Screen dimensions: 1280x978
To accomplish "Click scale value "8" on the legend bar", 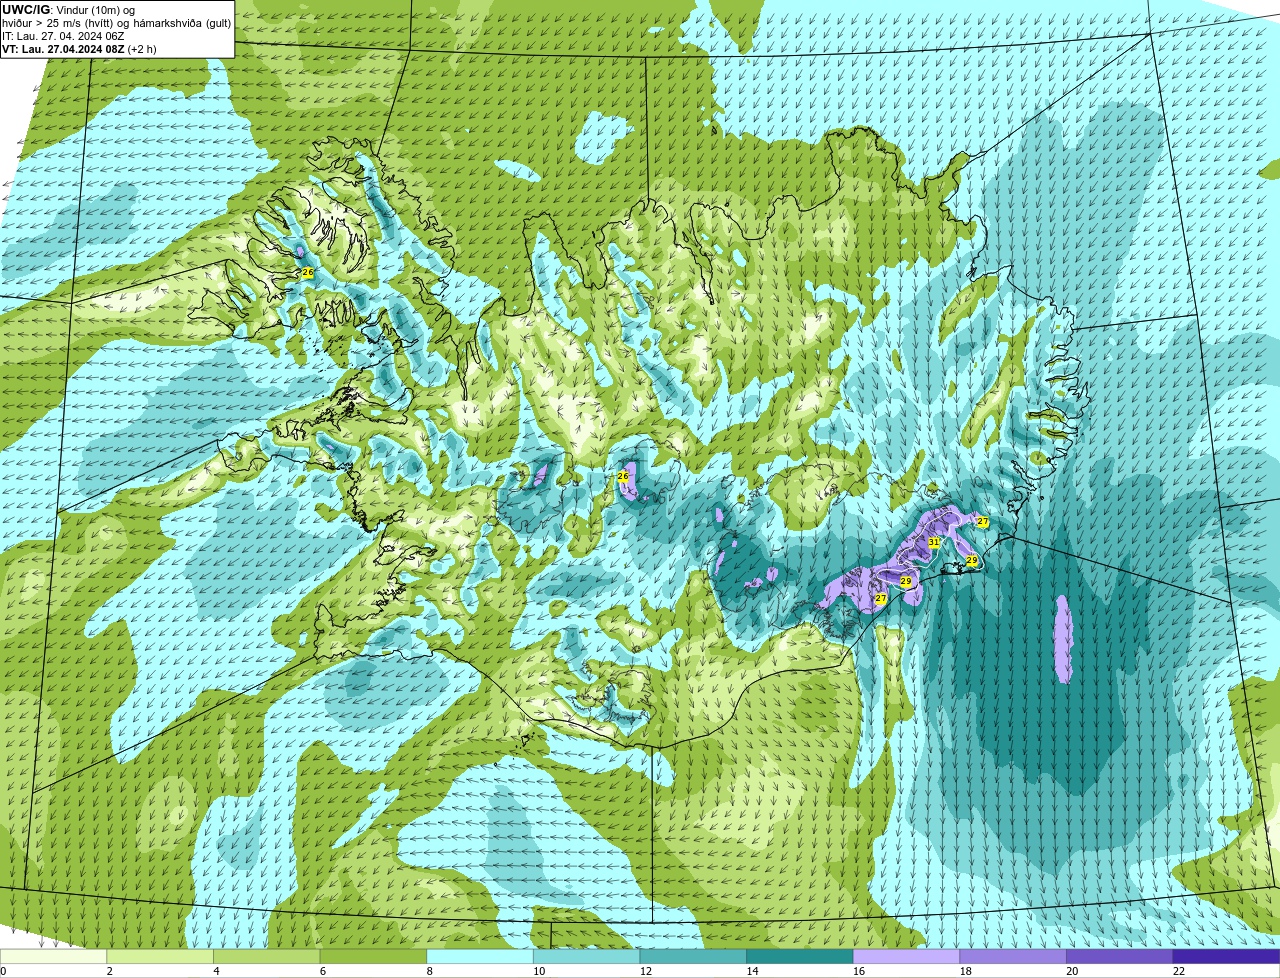I will click(x=429, y=971).
